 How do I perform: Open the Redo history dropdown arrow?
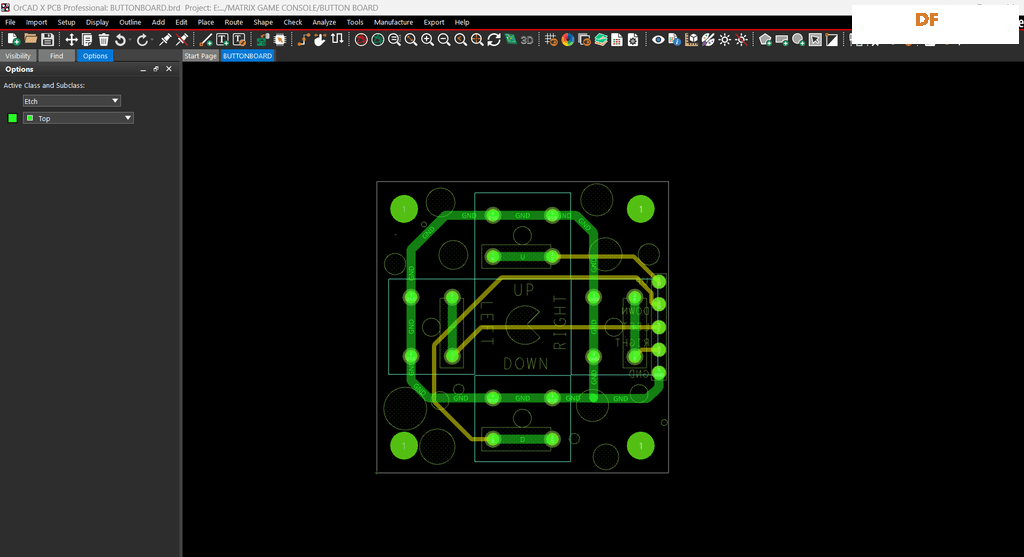point(152,40)
